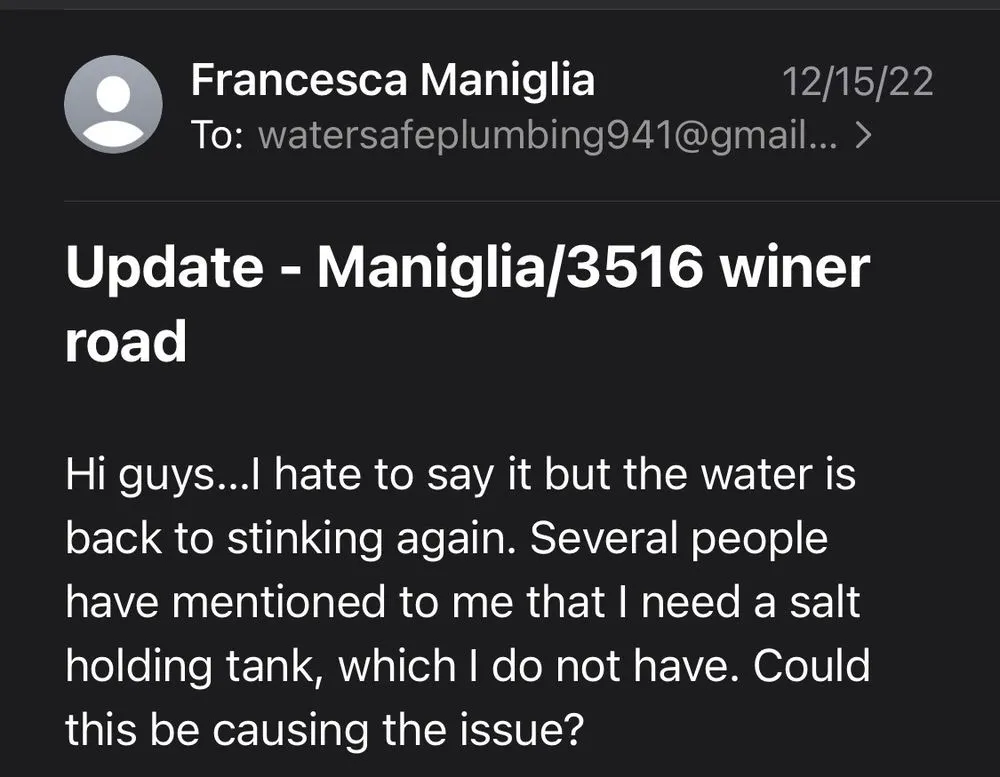Image resolution: width=1000 pixels, height=777 pixels.
Task: Click "Several people" in the email body
Action: point(679,538)
